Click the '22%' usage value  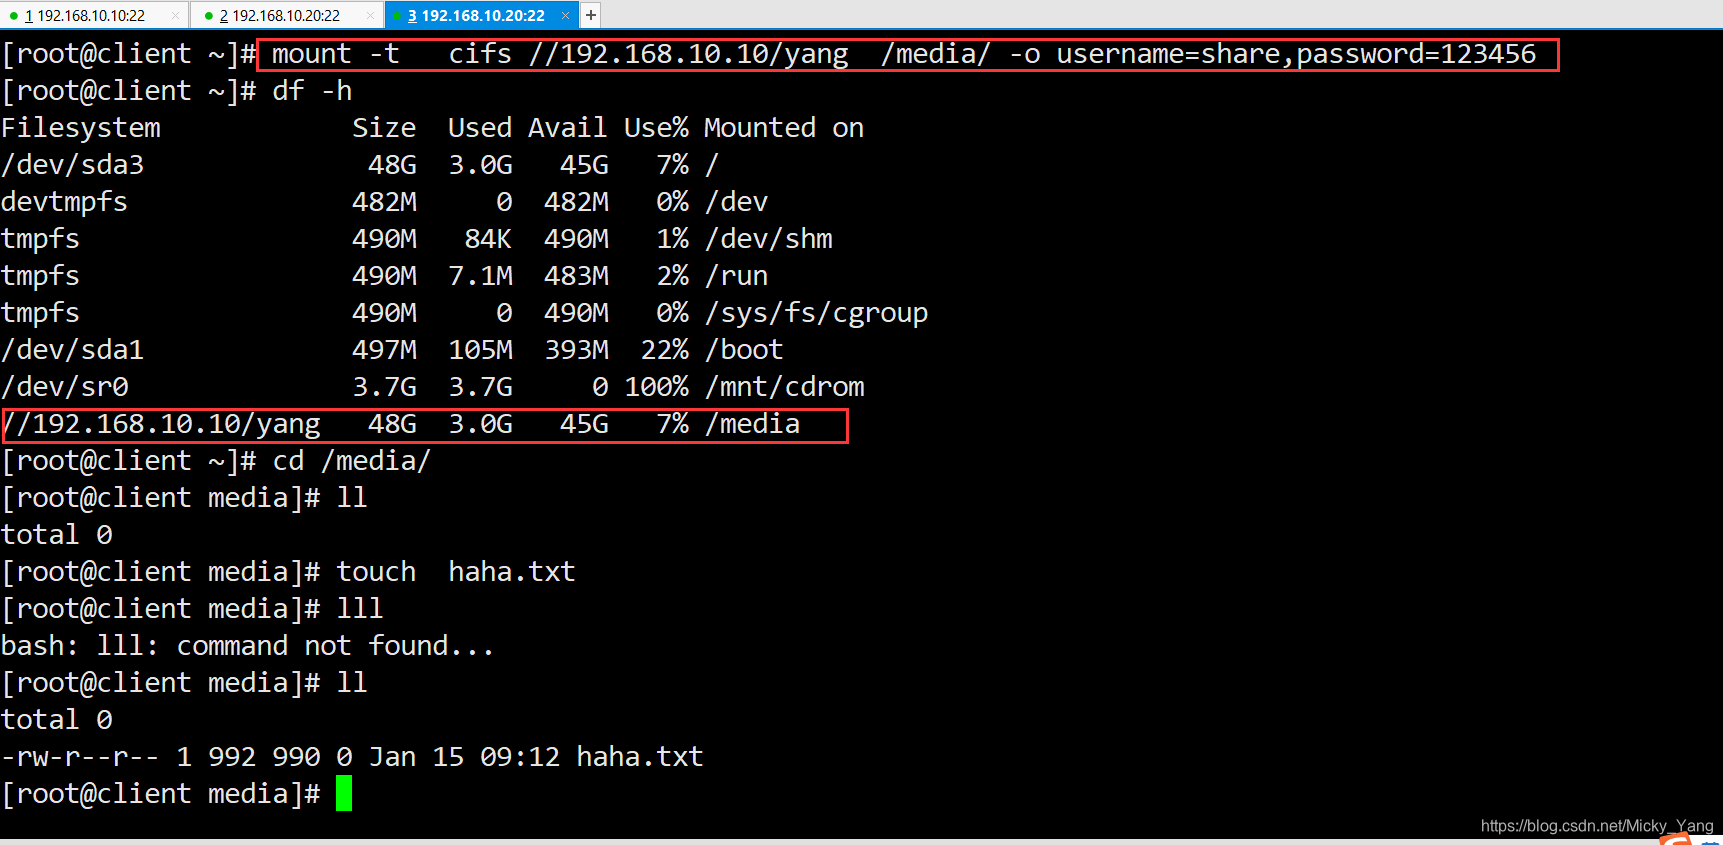(665, 350)
